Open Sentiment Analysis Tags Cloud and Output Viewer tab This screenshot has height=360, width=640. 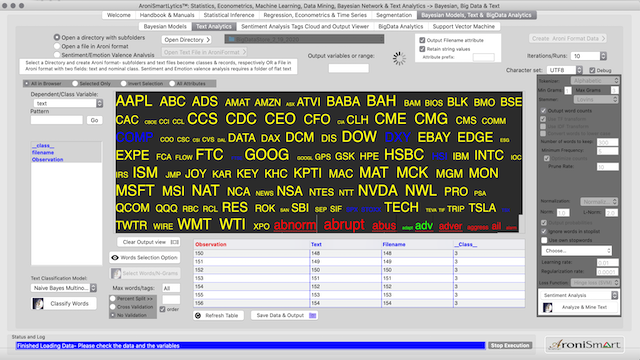coord(305,27)
